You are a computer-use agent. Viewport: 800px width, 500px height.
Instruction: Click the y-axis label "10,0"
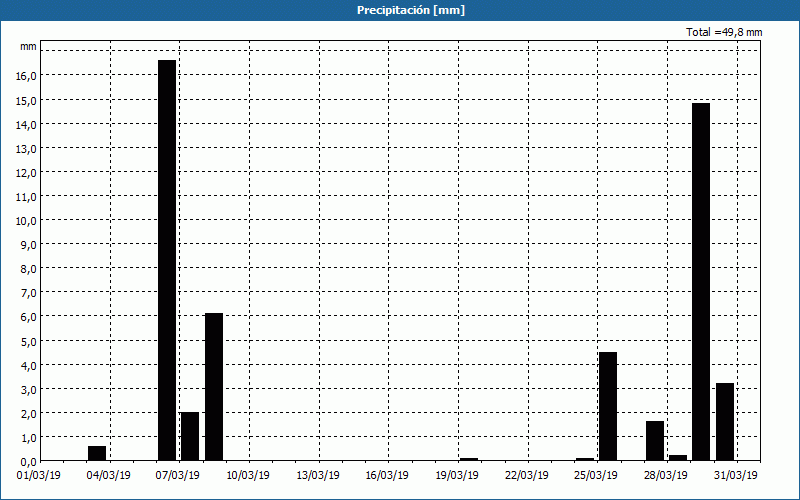coord(26,221)
